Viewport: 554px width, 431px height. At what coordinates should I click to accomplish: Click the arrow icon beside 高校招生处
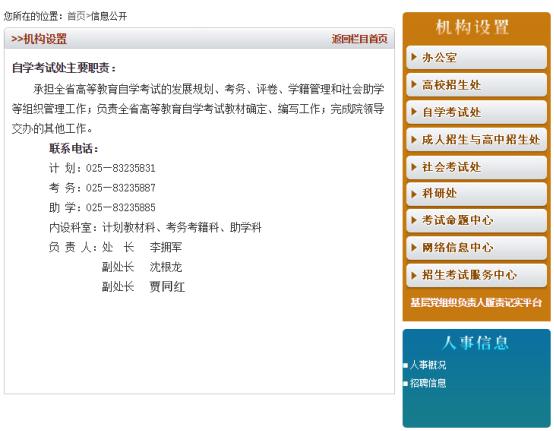pos(414,84)
